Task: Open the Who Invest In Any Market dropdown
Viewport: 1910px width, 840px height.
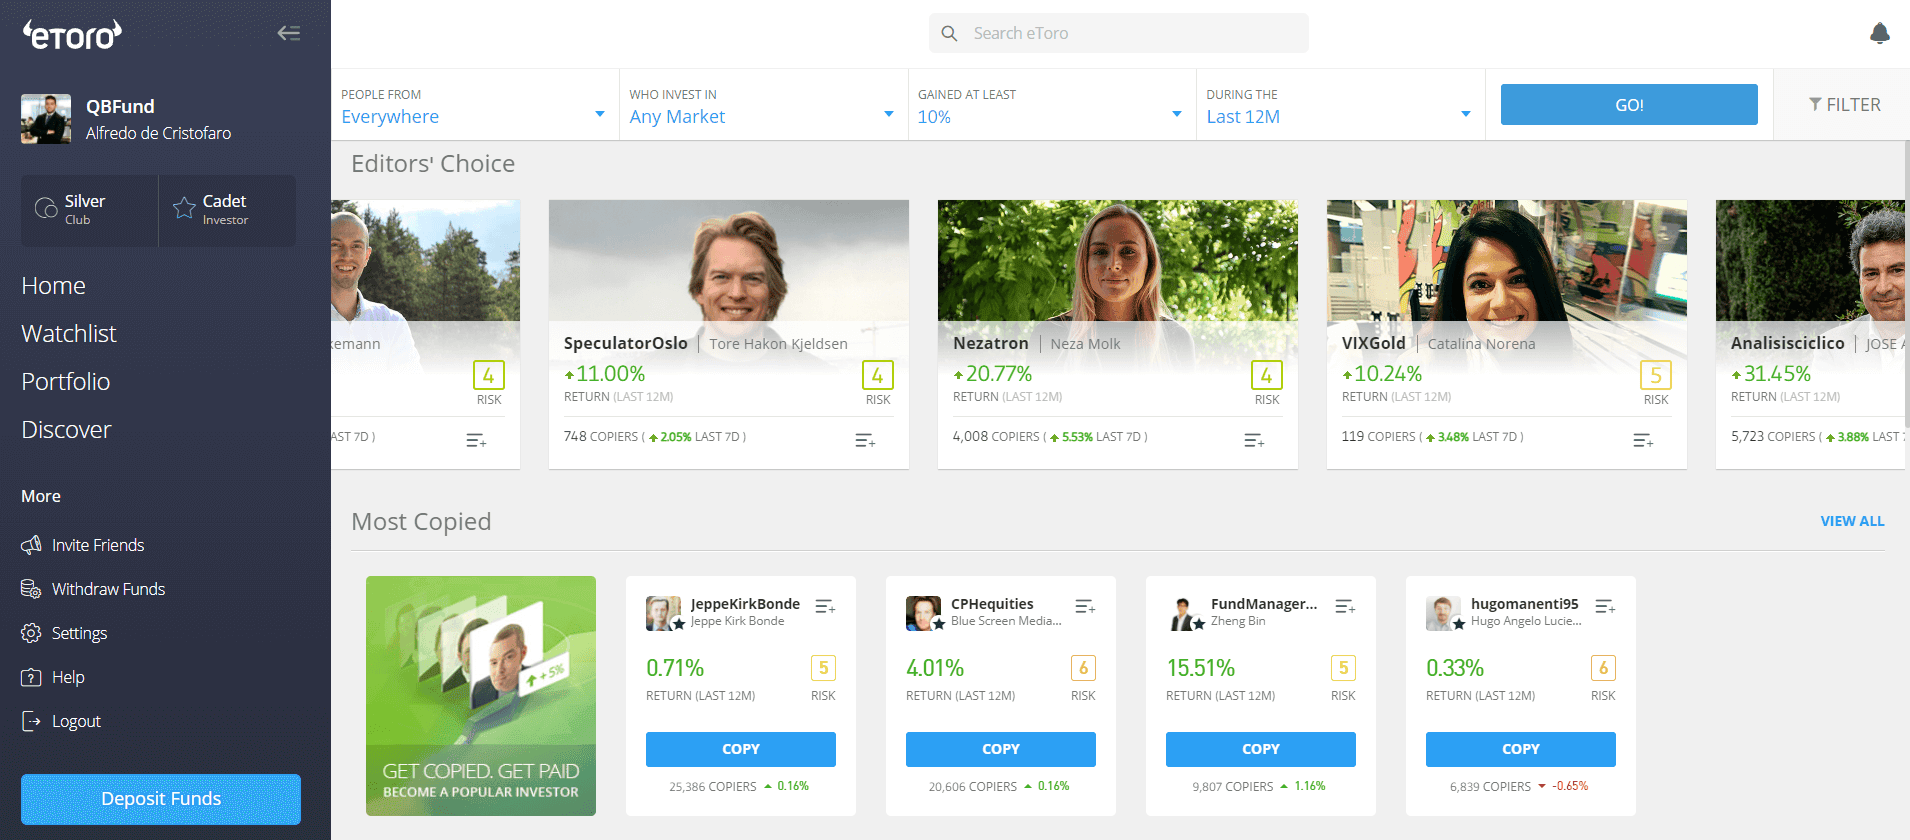Action: [764, 105]
